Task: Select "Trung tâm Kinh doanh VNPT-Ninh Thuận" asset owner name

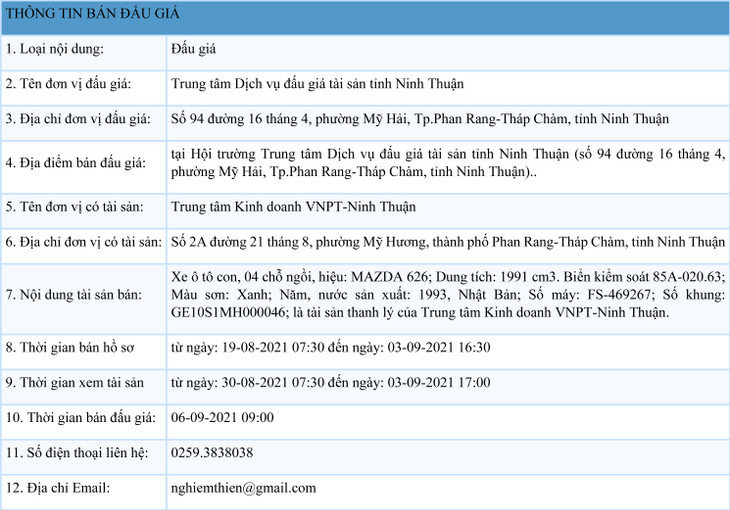Action: pos(293,207)
